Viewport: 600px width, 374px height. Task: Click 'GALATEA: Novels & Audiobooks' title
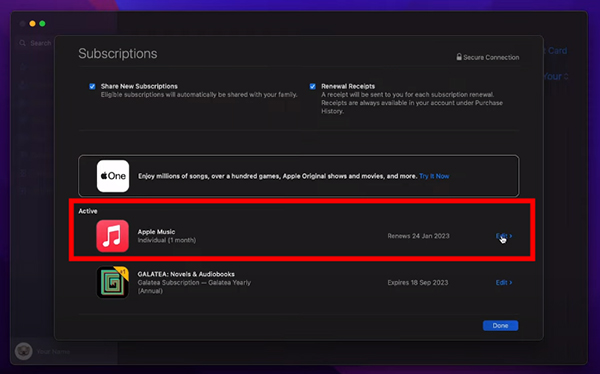[x=186, y=274]
